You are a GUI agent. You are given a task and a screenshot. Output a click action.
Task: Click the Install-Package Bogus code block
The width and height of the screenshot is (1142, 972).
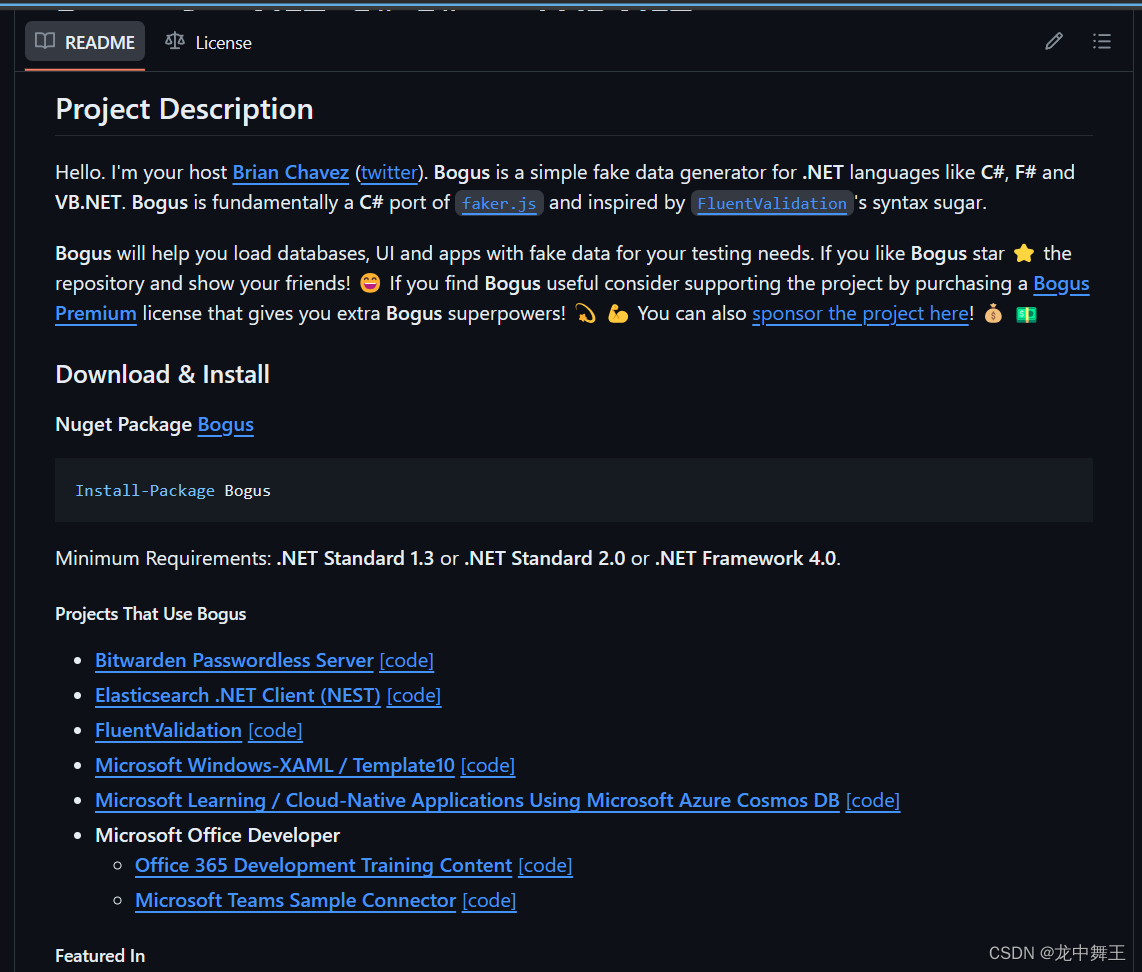click(574, 490)
